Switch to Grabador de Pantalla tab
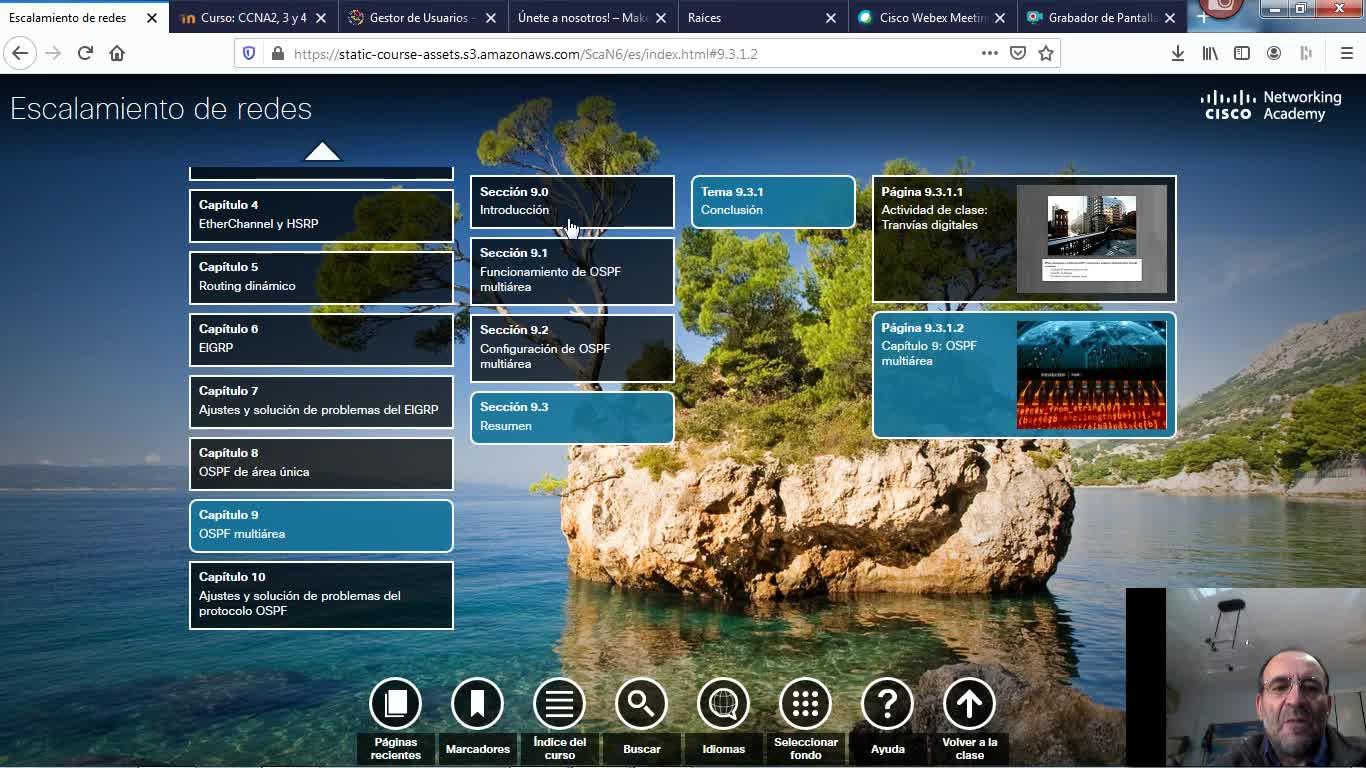 1102,18
